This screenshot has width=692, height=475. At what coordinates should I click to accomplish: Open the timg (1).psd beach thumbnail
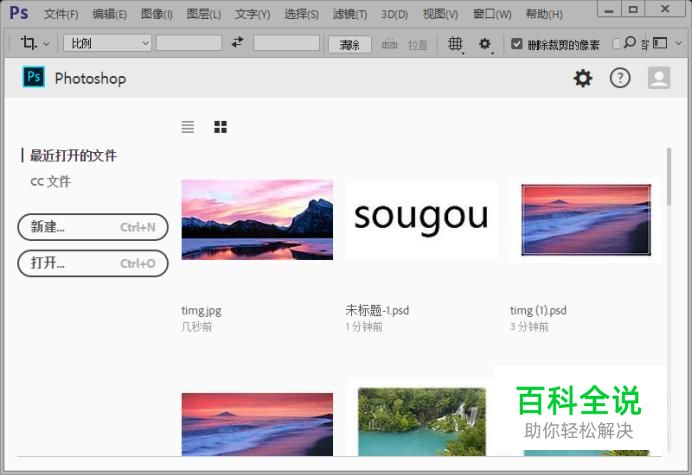[x=586, y=219]
